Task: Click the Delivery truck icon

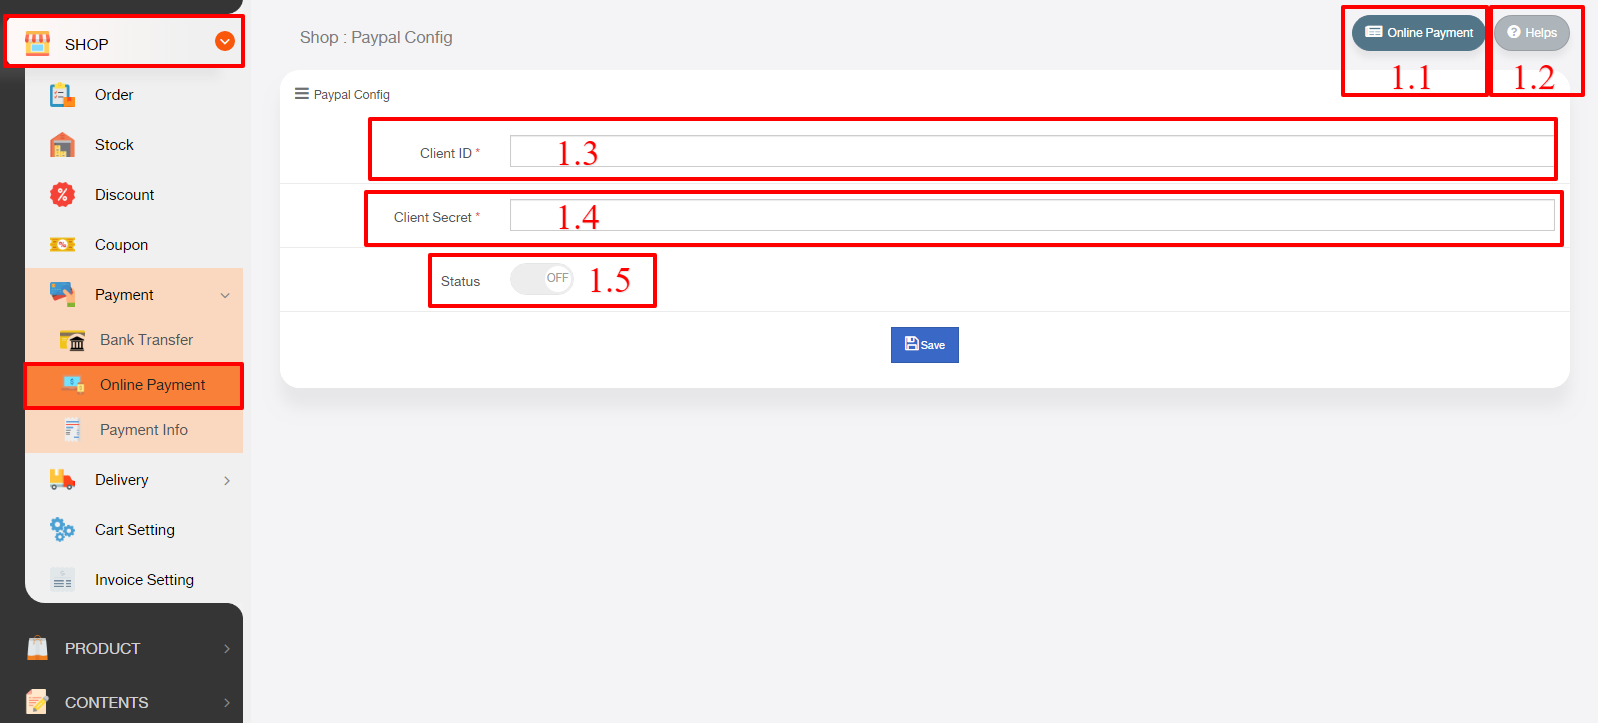Action: 62,480
